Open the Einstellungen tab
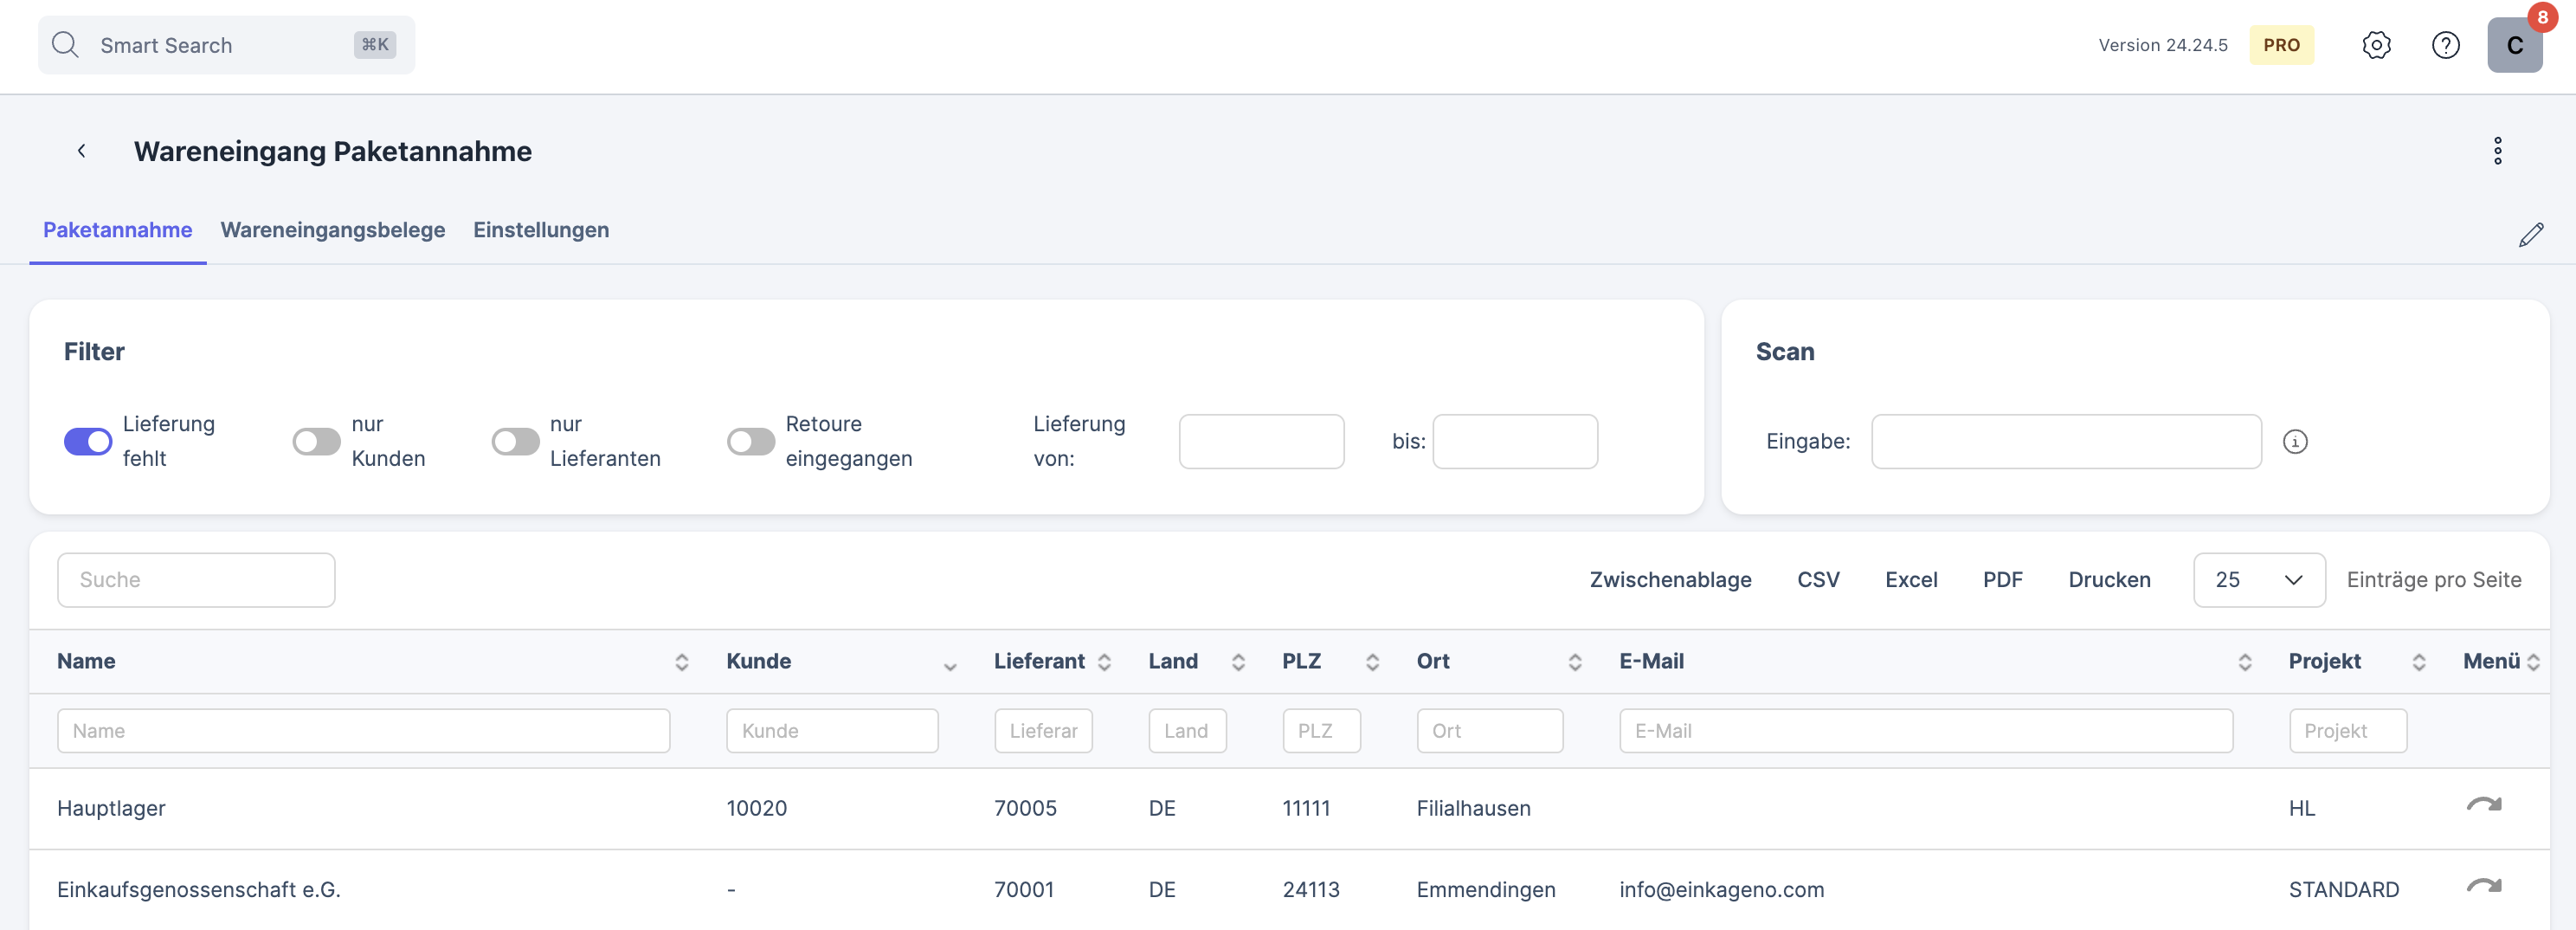This screenshot has width=2576, height=930. pyautogui.click(x=540, y=230)
